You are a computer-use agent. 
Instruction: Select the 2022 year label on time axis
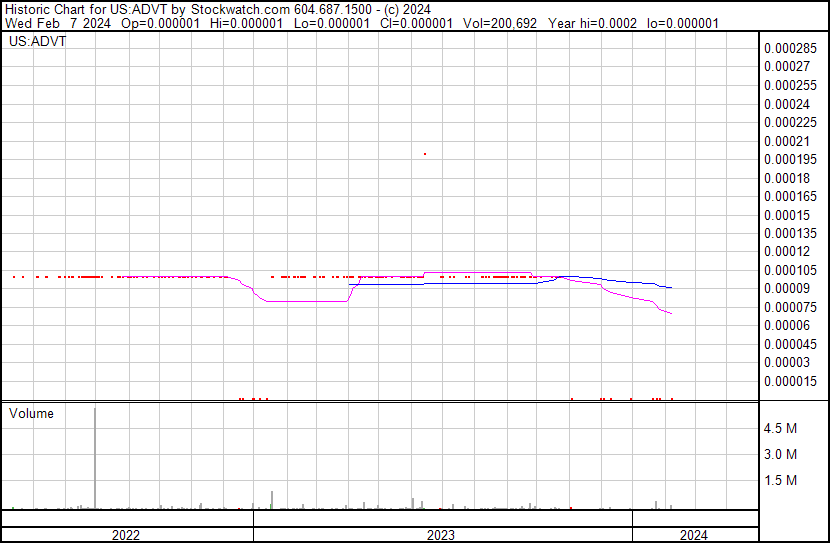click(x=126, y=535)
